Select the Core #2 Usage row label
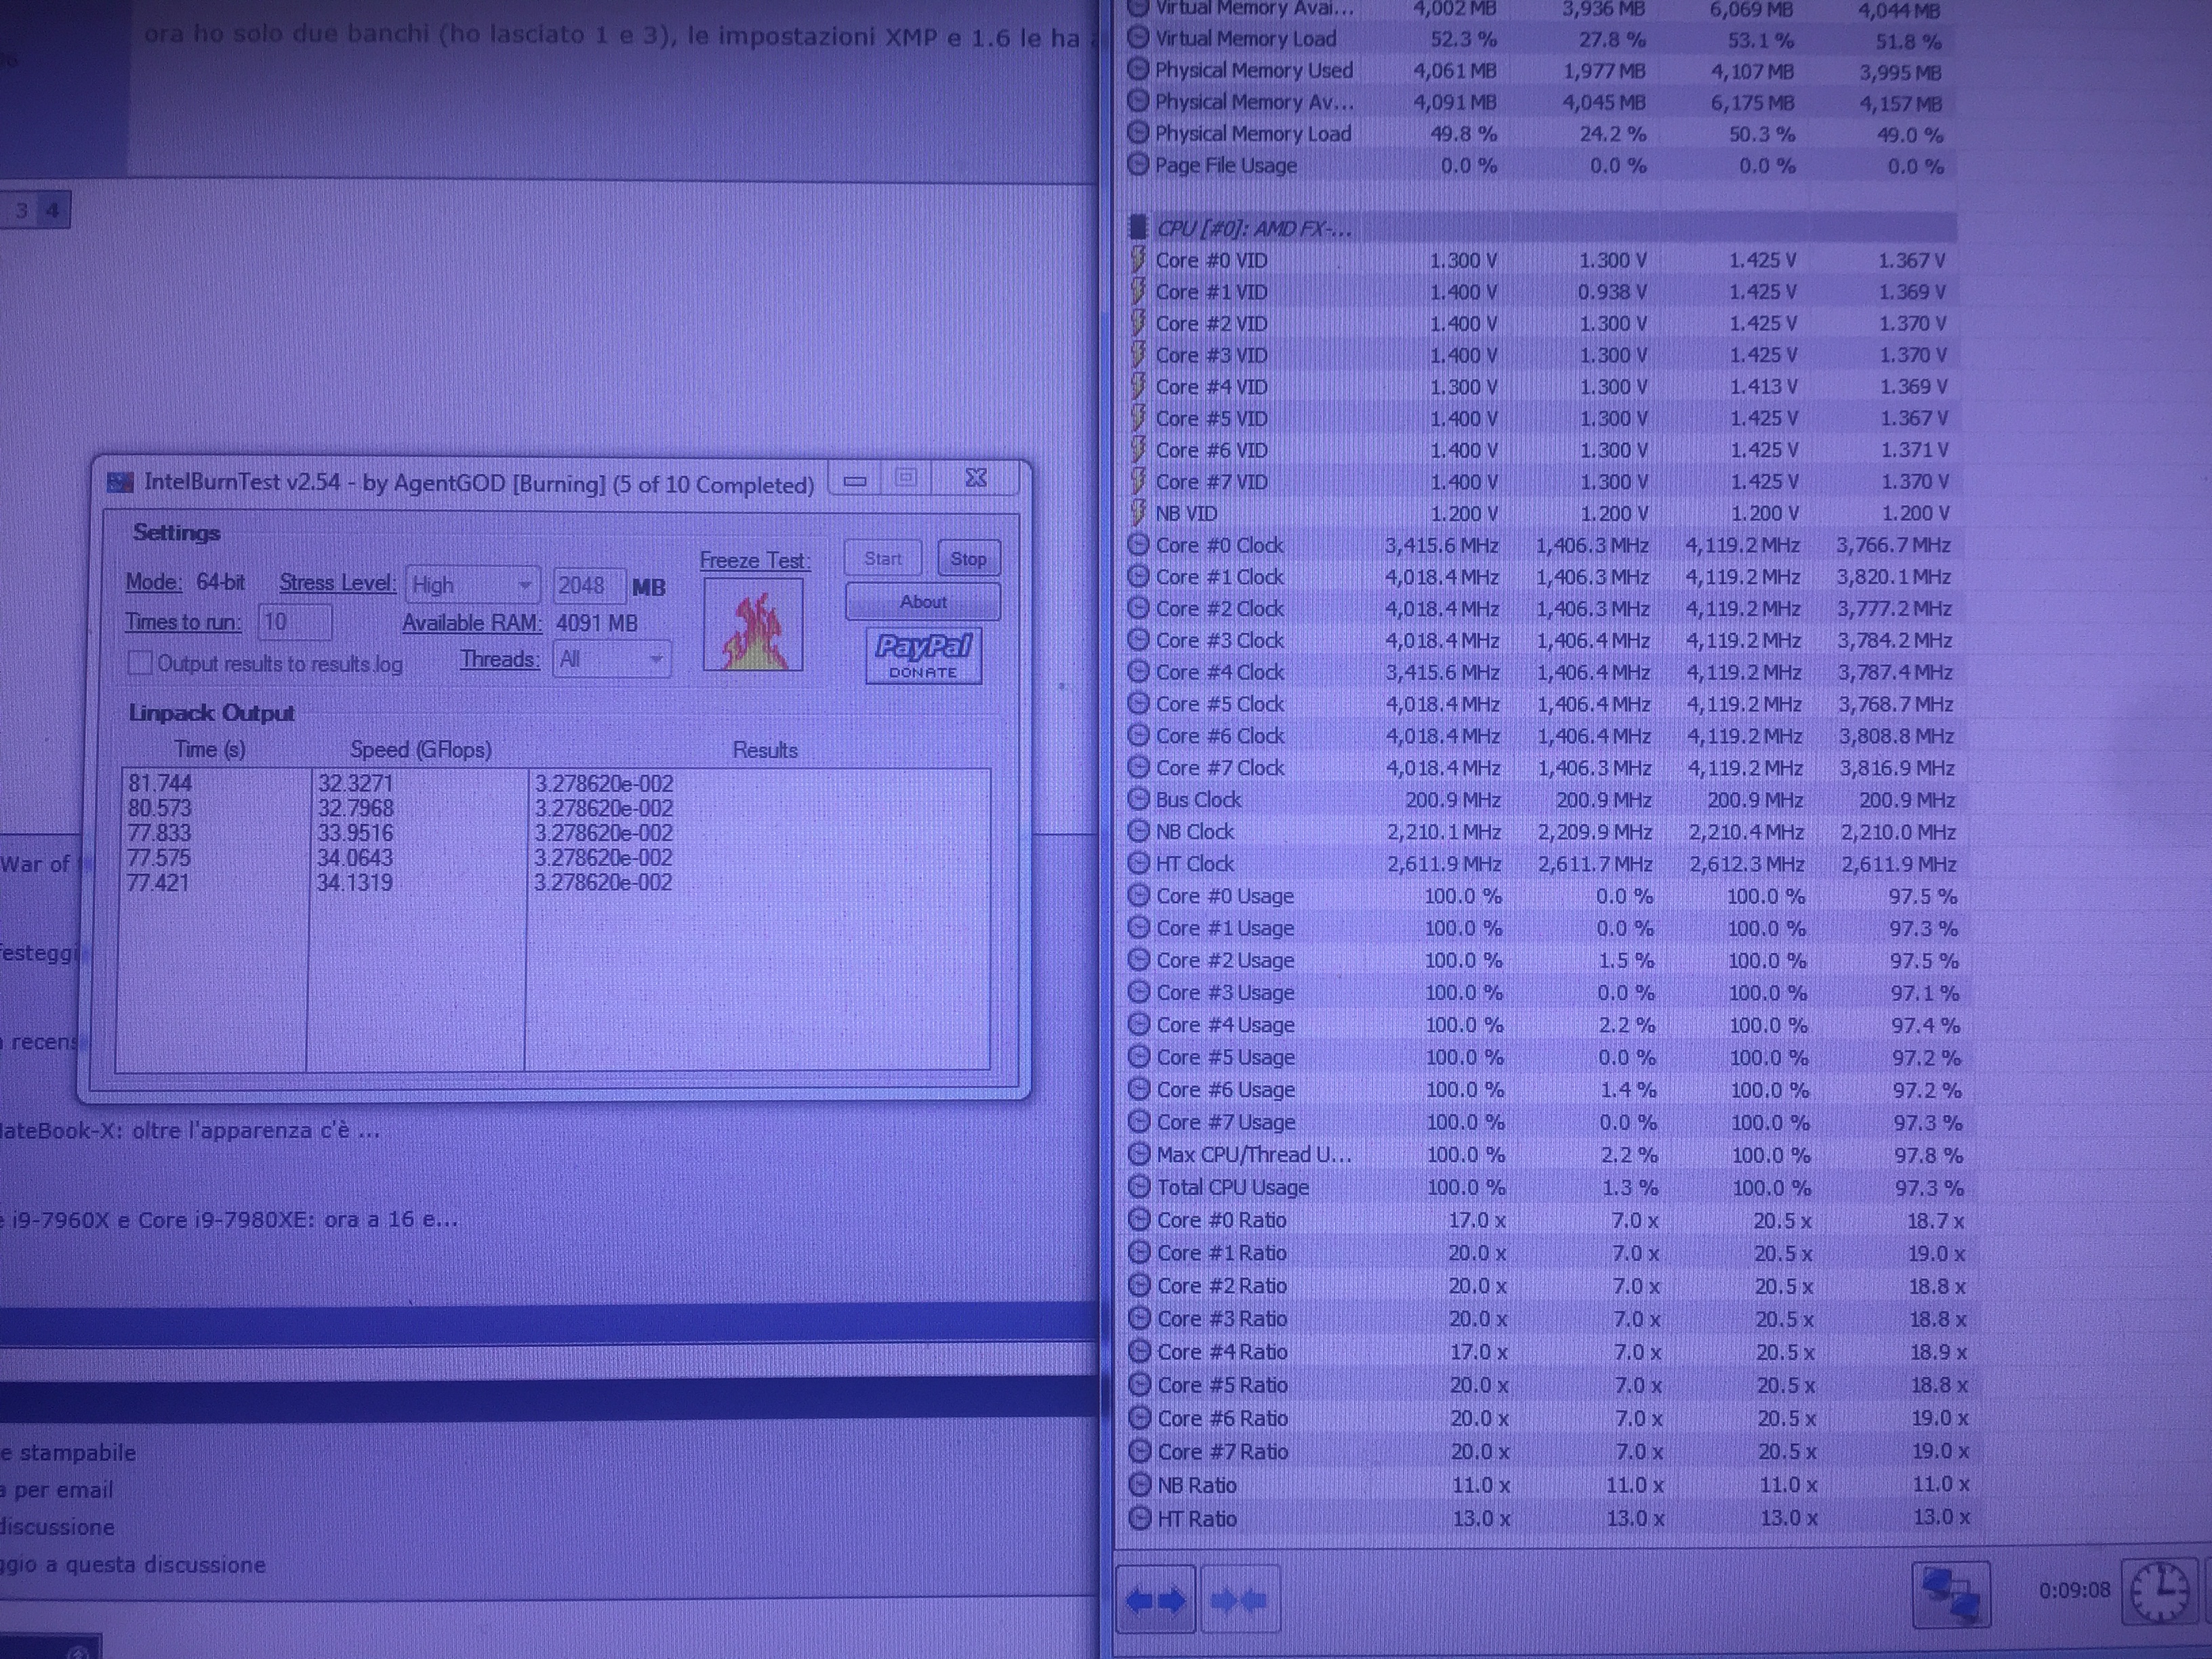Image resolution: width=2212 pixels, height=1659 pixels. (1225, 960)
